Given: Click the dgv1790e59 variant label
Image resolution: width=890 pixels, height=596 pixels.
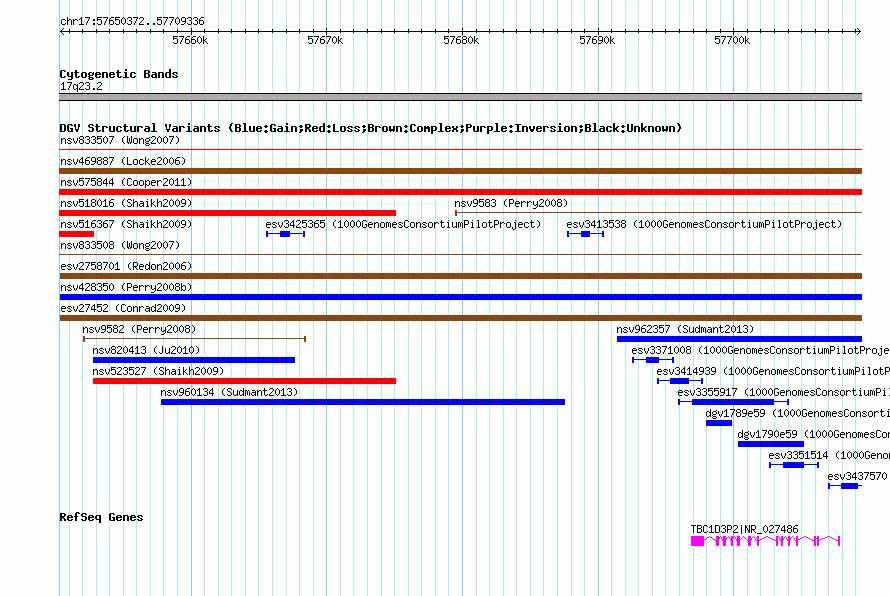Looking at the screenshot, I should [813, 434].
